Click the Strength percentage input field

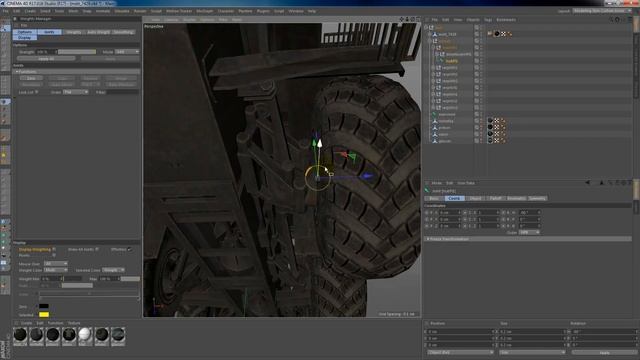pyautogui.click(x=47, y=52)
